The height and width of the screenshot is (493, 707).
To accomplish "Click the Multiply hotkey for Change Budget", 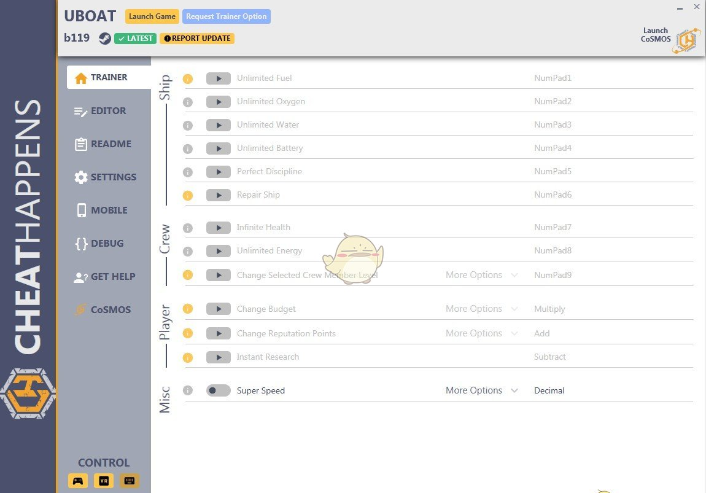I will (550, 309).
